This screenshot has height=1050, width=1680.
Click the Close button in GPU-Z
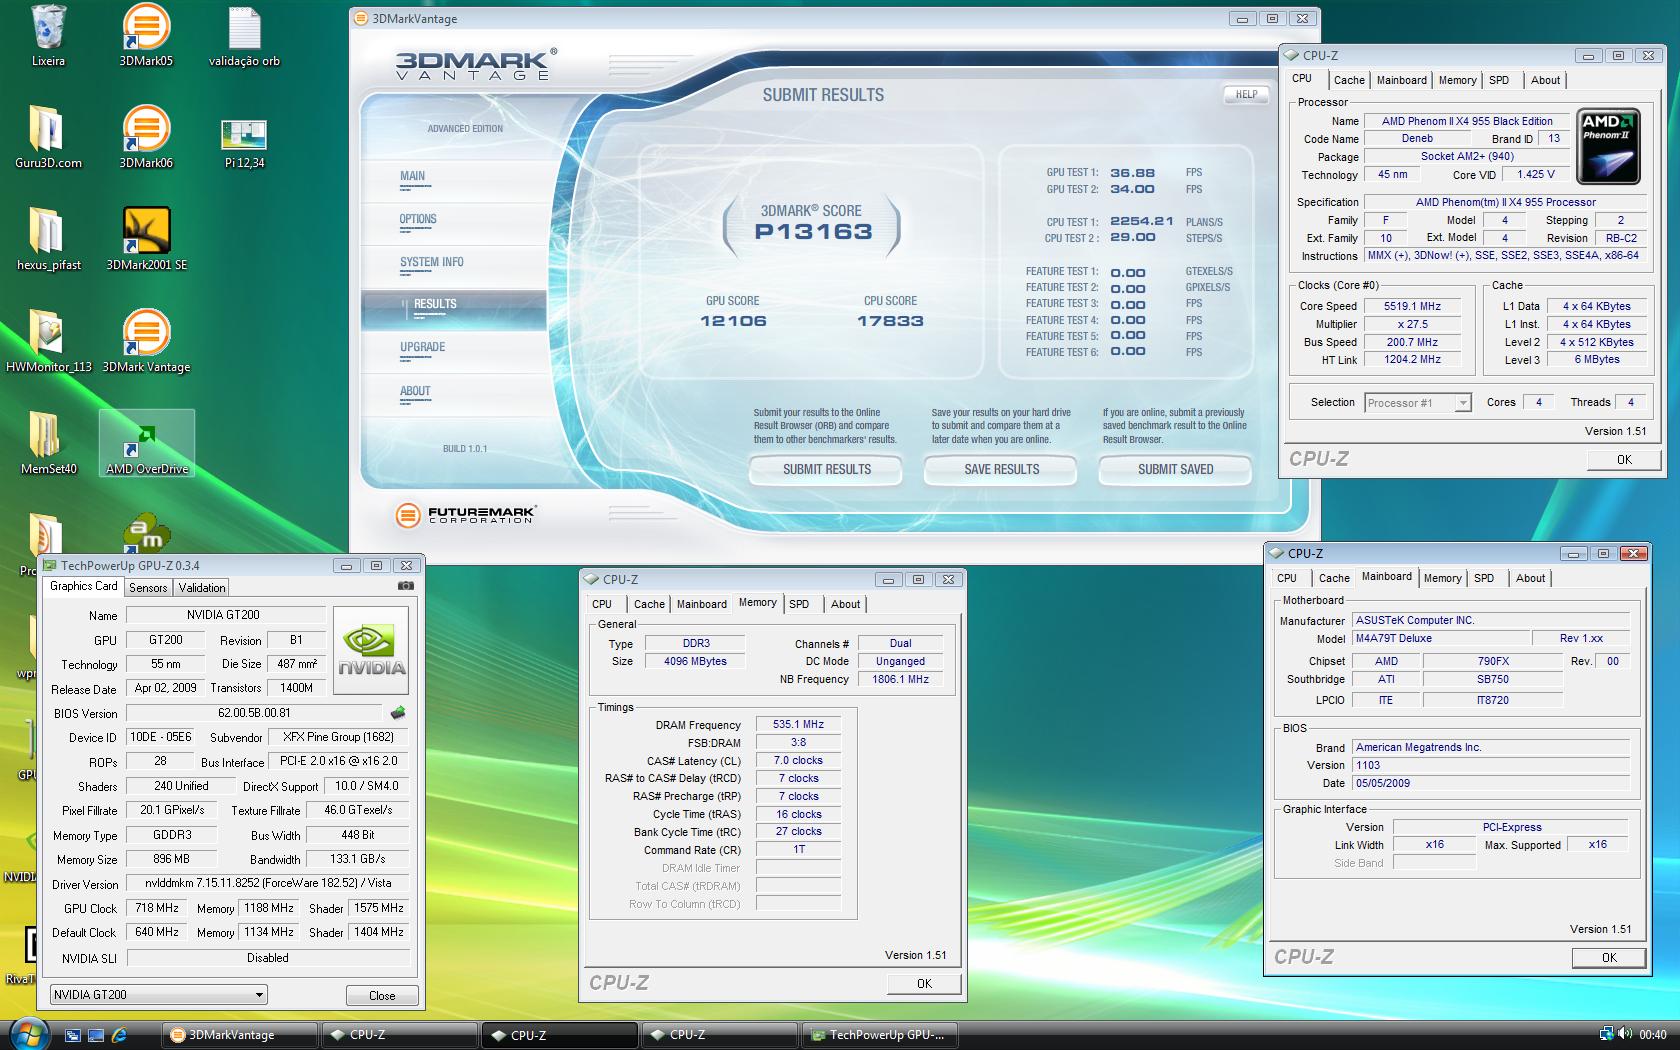point(382,996)
